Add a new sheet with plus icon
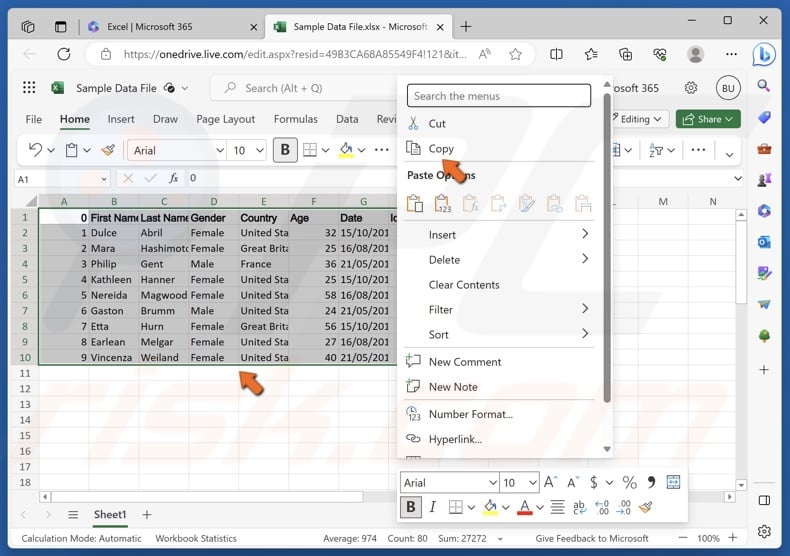The image size is (790, 556). pos(147,514)
